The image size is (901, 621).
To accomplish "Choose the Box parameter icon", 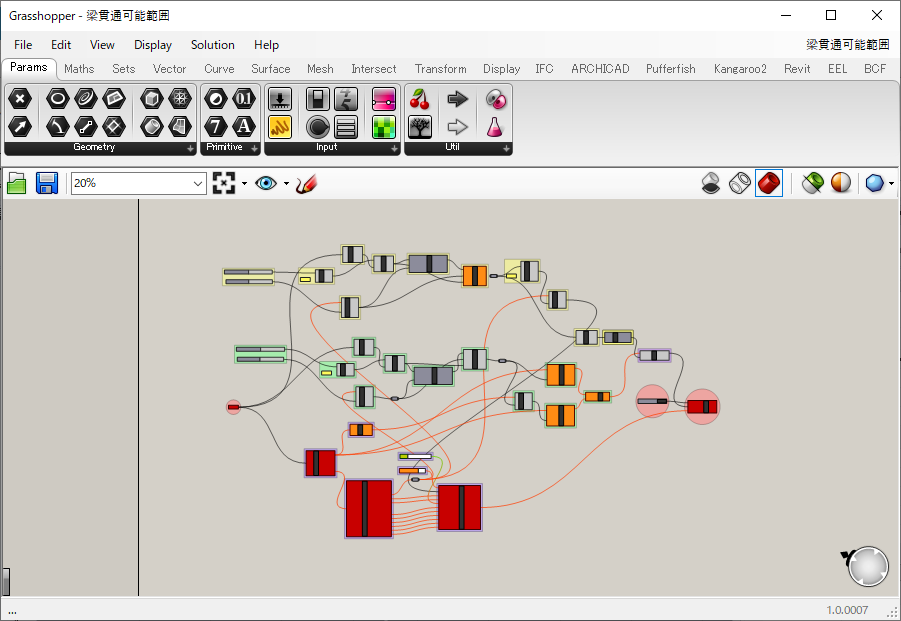I will (152, 99).
